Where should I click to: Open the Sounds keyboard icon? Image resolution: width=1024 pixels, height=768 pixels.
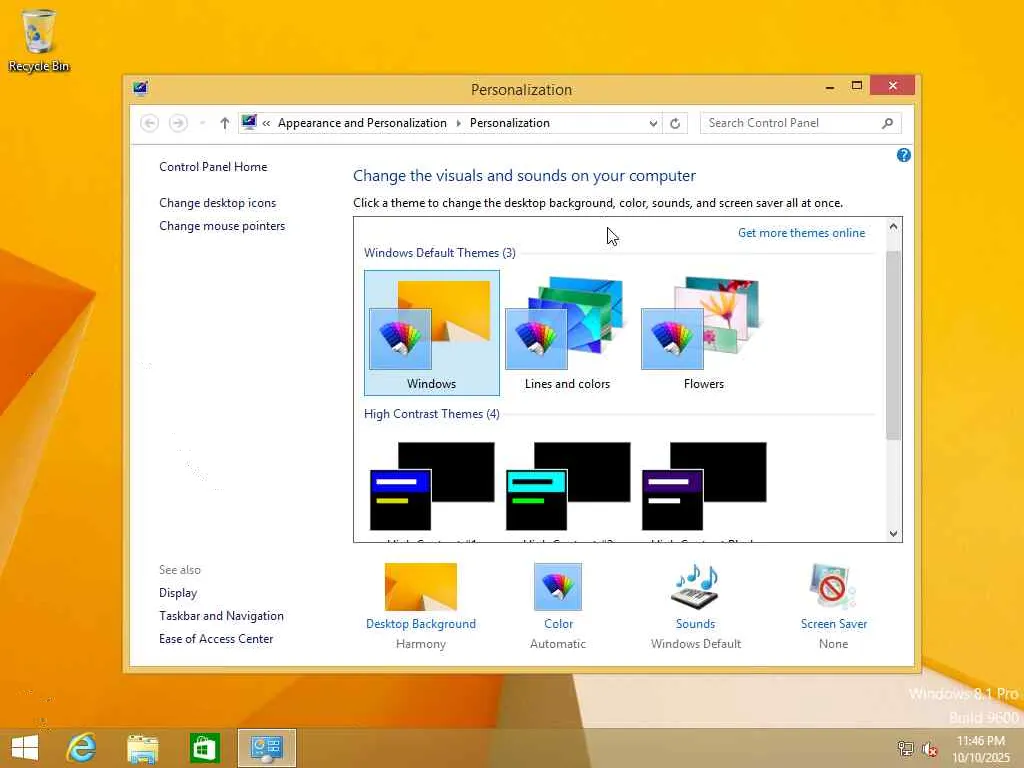click(x=695, y=586)
